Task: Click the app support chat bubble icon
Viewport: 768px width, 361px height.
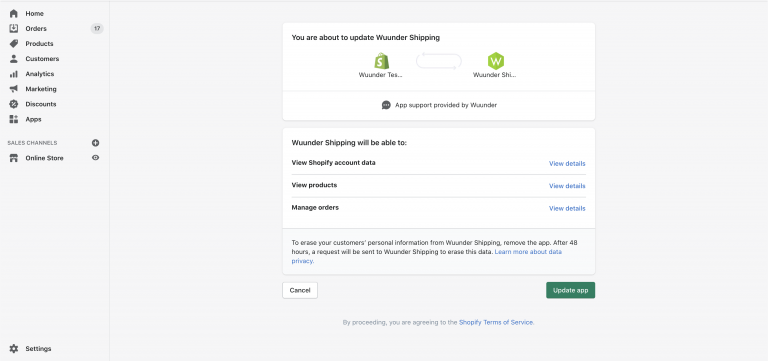Action: click(x=386, y=105)
